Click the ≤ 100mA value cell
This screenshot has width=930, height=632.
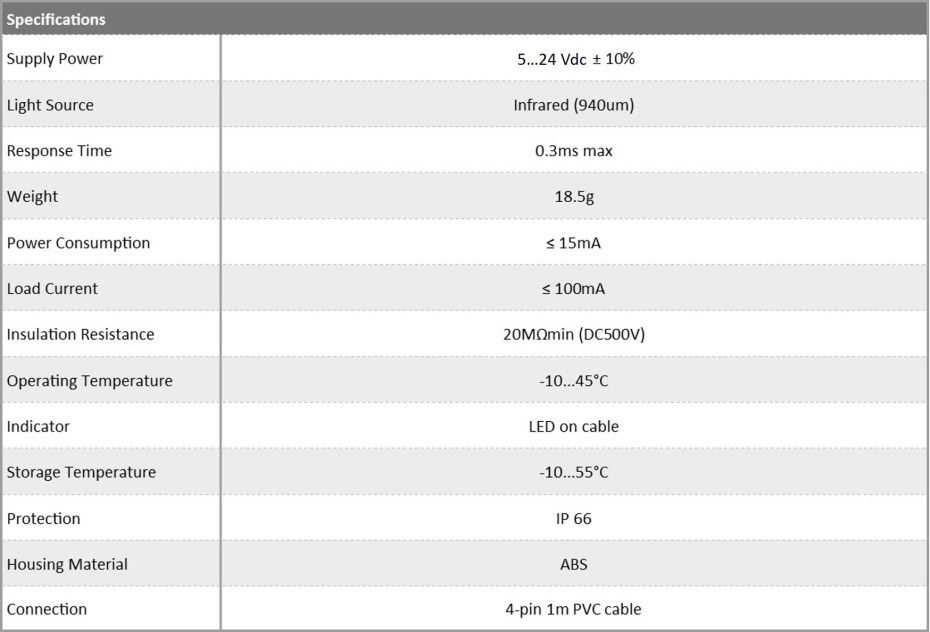tap(573, 289)
